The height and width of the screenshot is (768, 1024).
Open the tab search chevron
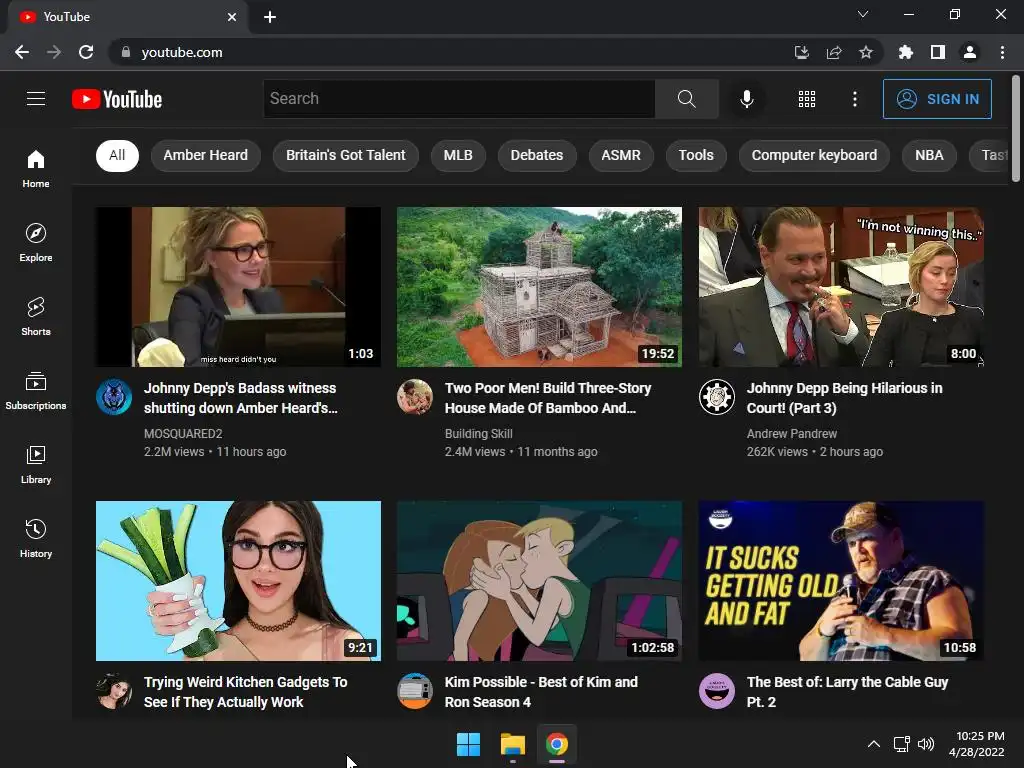pos(863,14)
